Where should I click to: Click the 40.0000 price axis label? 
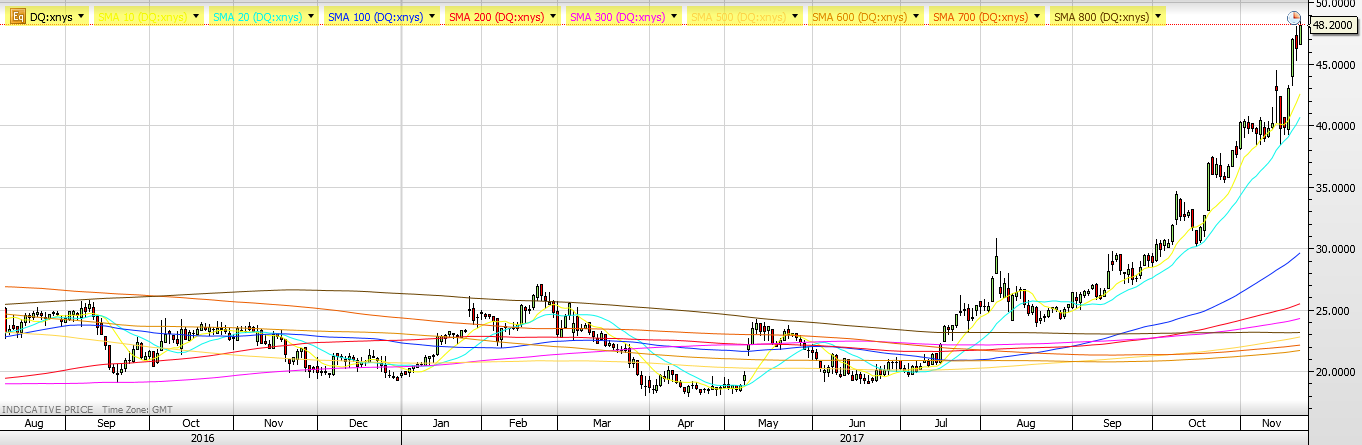(1335, 126)
